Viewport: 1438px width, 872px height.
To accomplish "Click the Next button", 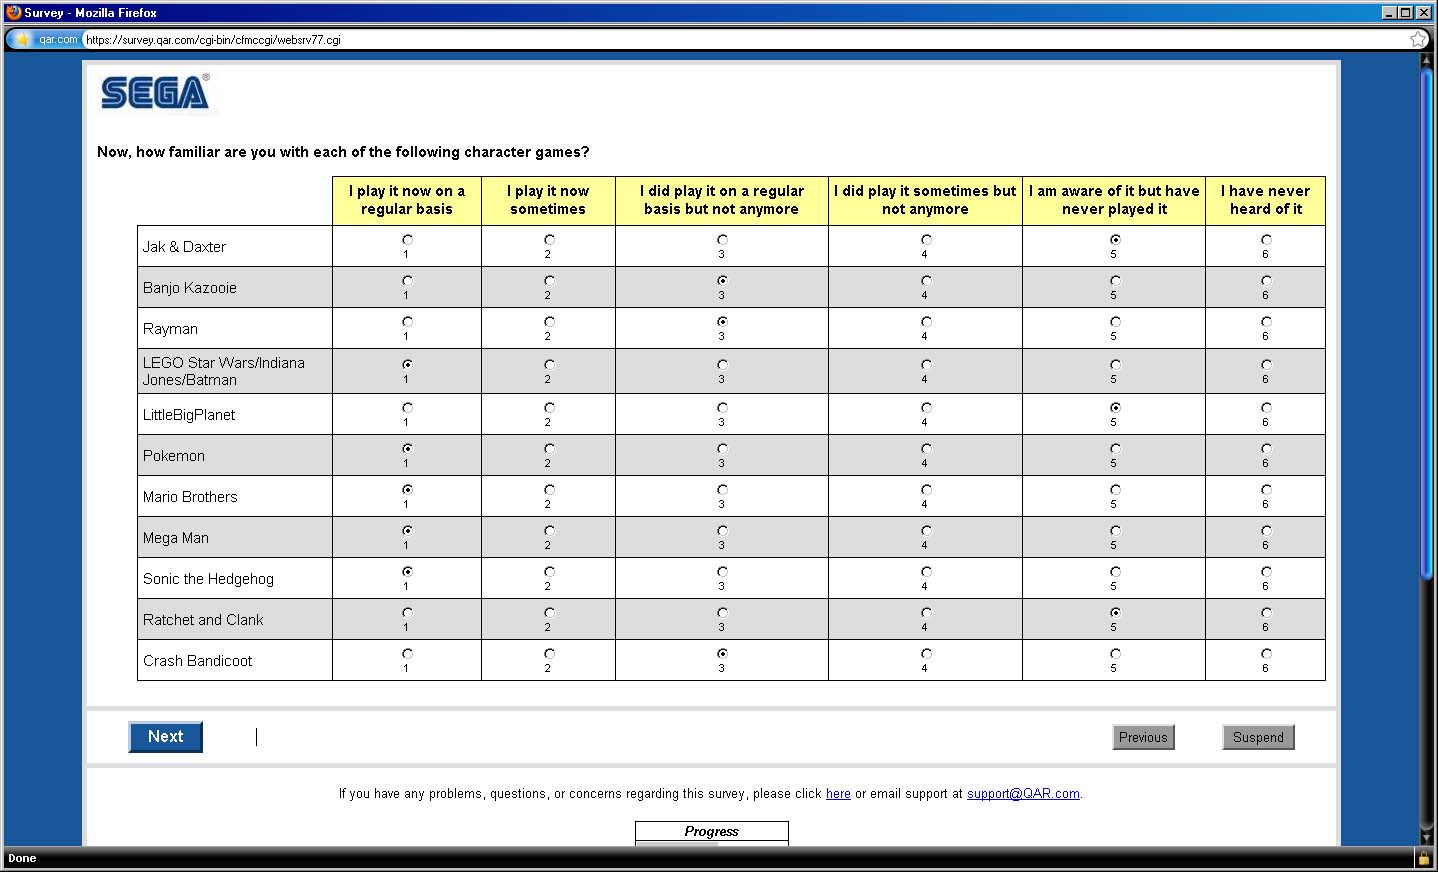I will [166, 737].
